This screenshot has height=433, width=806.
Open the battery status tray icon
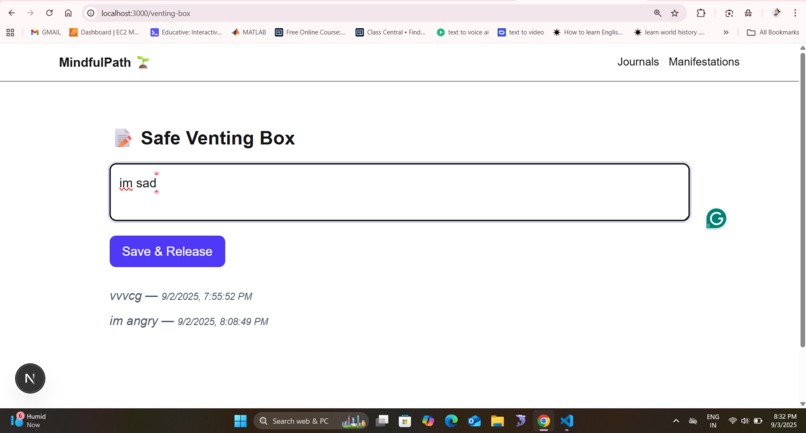(758, 421)
